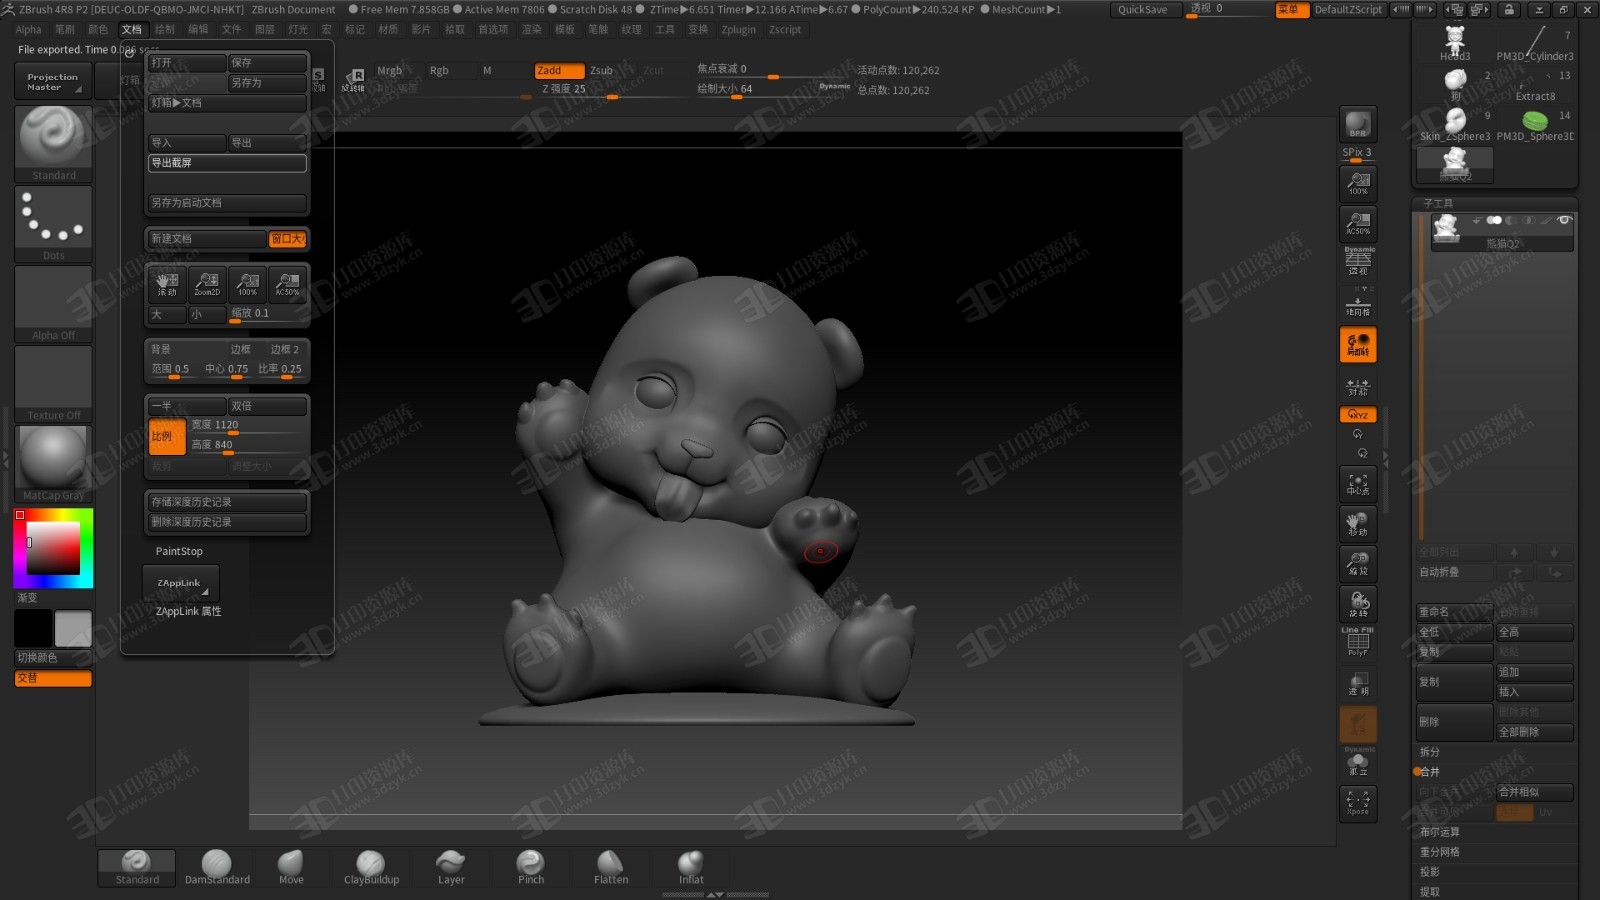The height and width of the screenshot is (900, 1600).
Task: Click the move view hand icon on right shelf
Action: click(x=1358, y=524)
